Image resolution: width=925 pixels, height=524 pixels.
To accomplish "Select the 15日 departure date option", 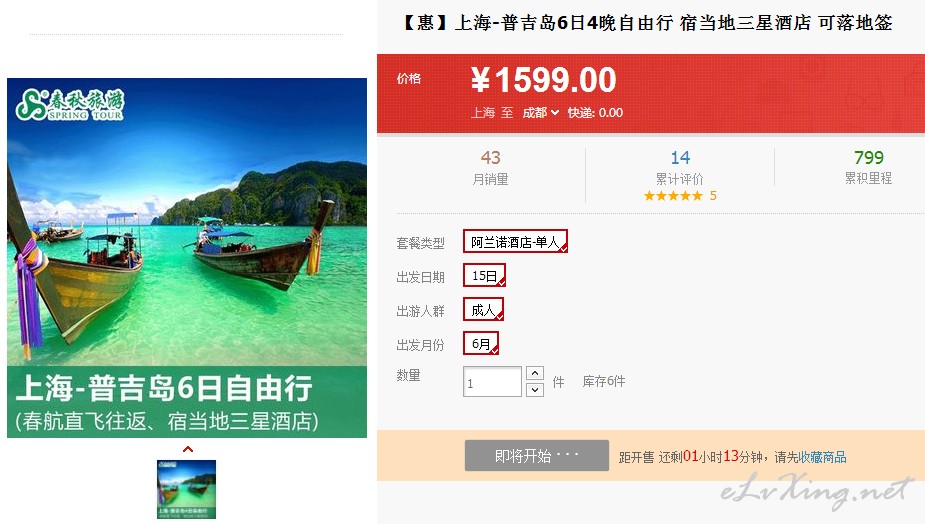I will 484,276.
